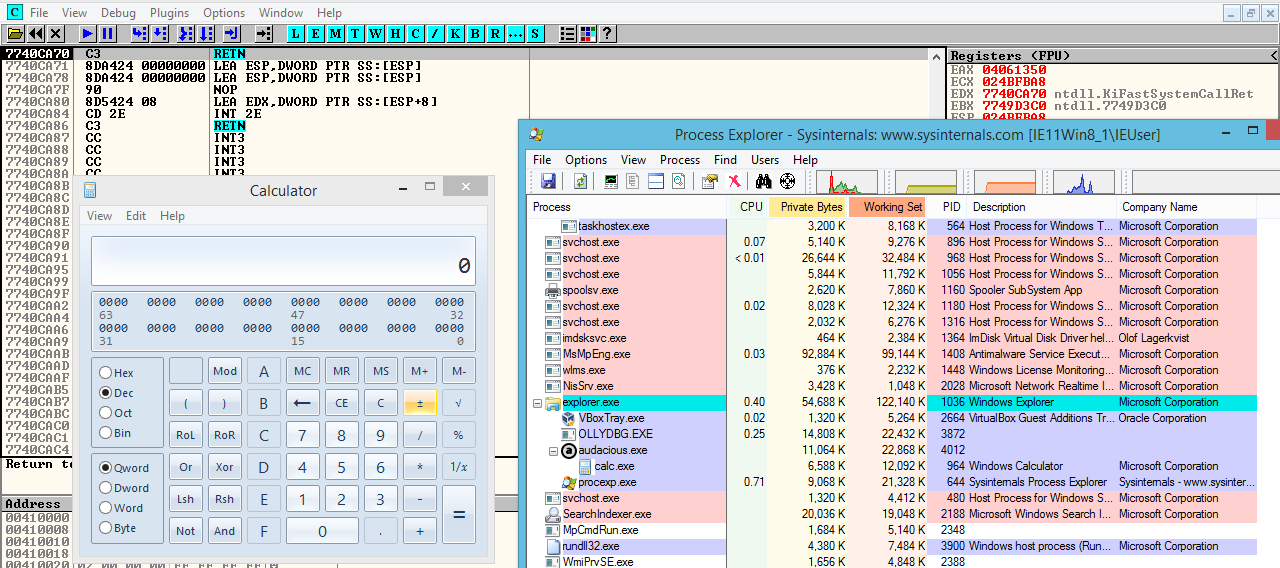Pause execution in OllyDbg toolbar
Screen dimensions: 1280x568
[x=108, y=34]
